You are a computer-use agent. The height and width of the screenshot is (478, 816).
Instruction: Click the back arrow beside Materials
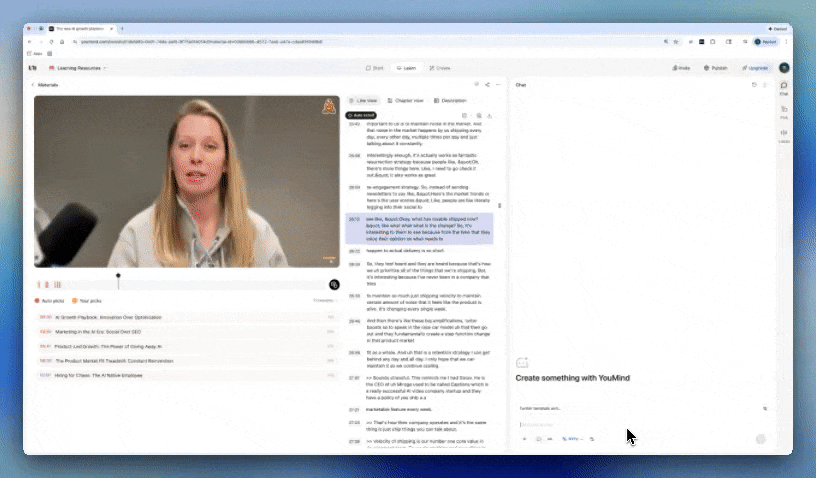32,85
